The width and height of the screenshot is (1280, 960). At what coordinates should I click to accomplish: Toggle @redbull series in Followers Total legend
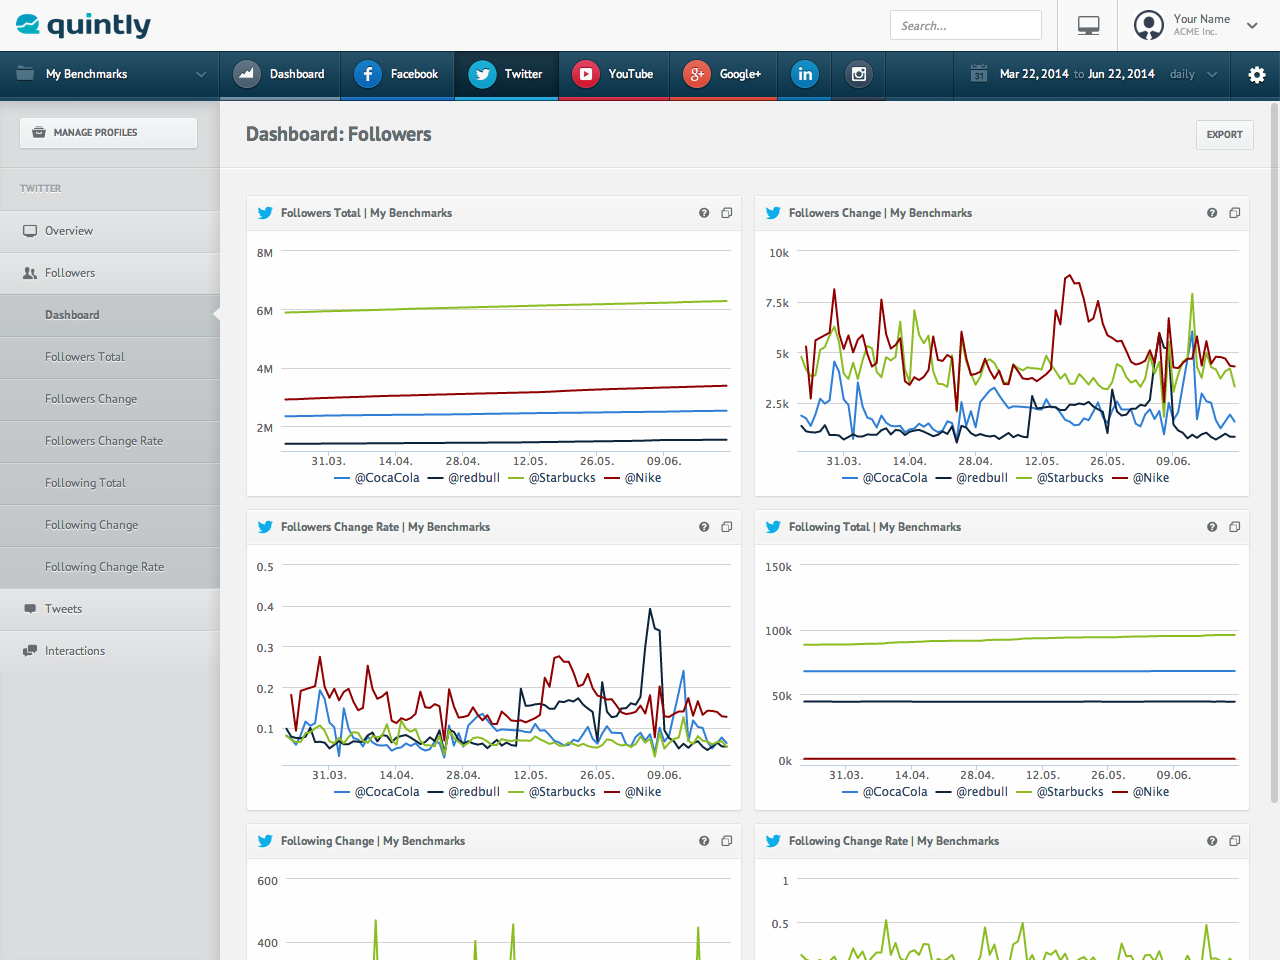464,478
